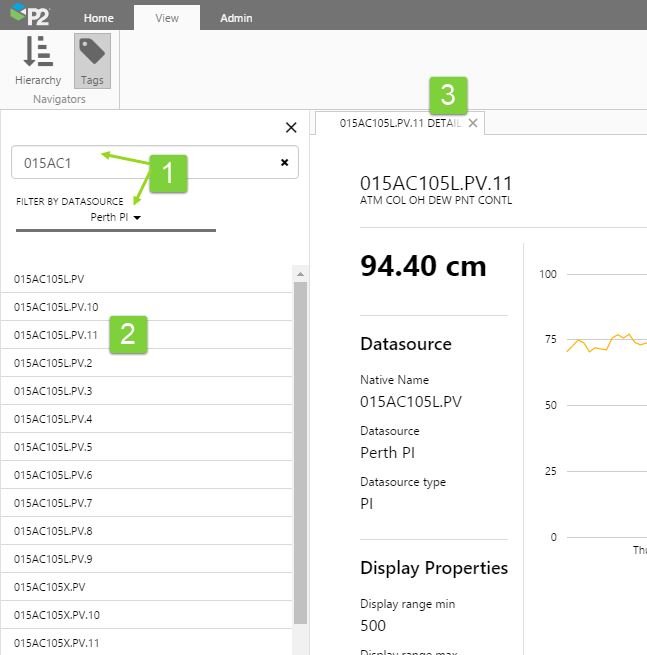Close the Tags search panel
The image size is (647, 655).
[291, 127]
